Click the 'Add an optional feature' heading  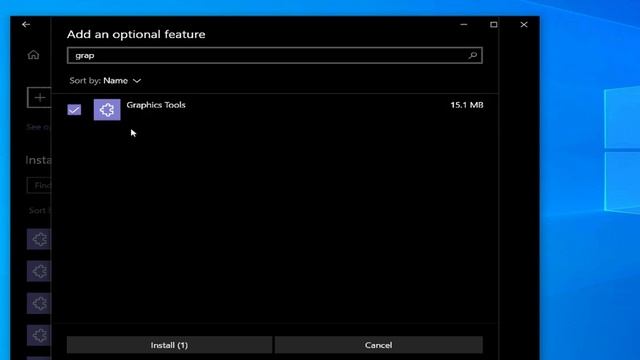tap(136, 34)
